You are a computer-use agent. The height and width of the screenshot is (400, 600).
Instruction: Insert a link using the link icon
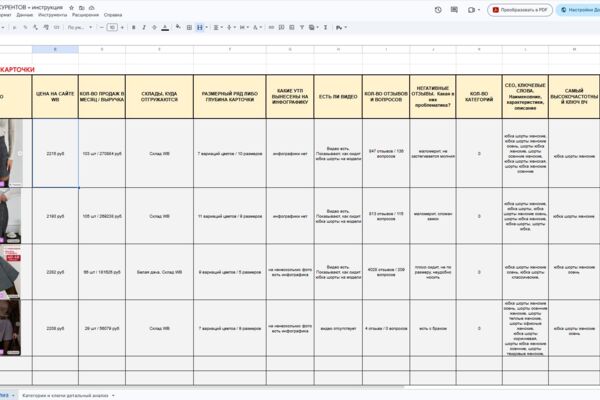pos(271,28)
